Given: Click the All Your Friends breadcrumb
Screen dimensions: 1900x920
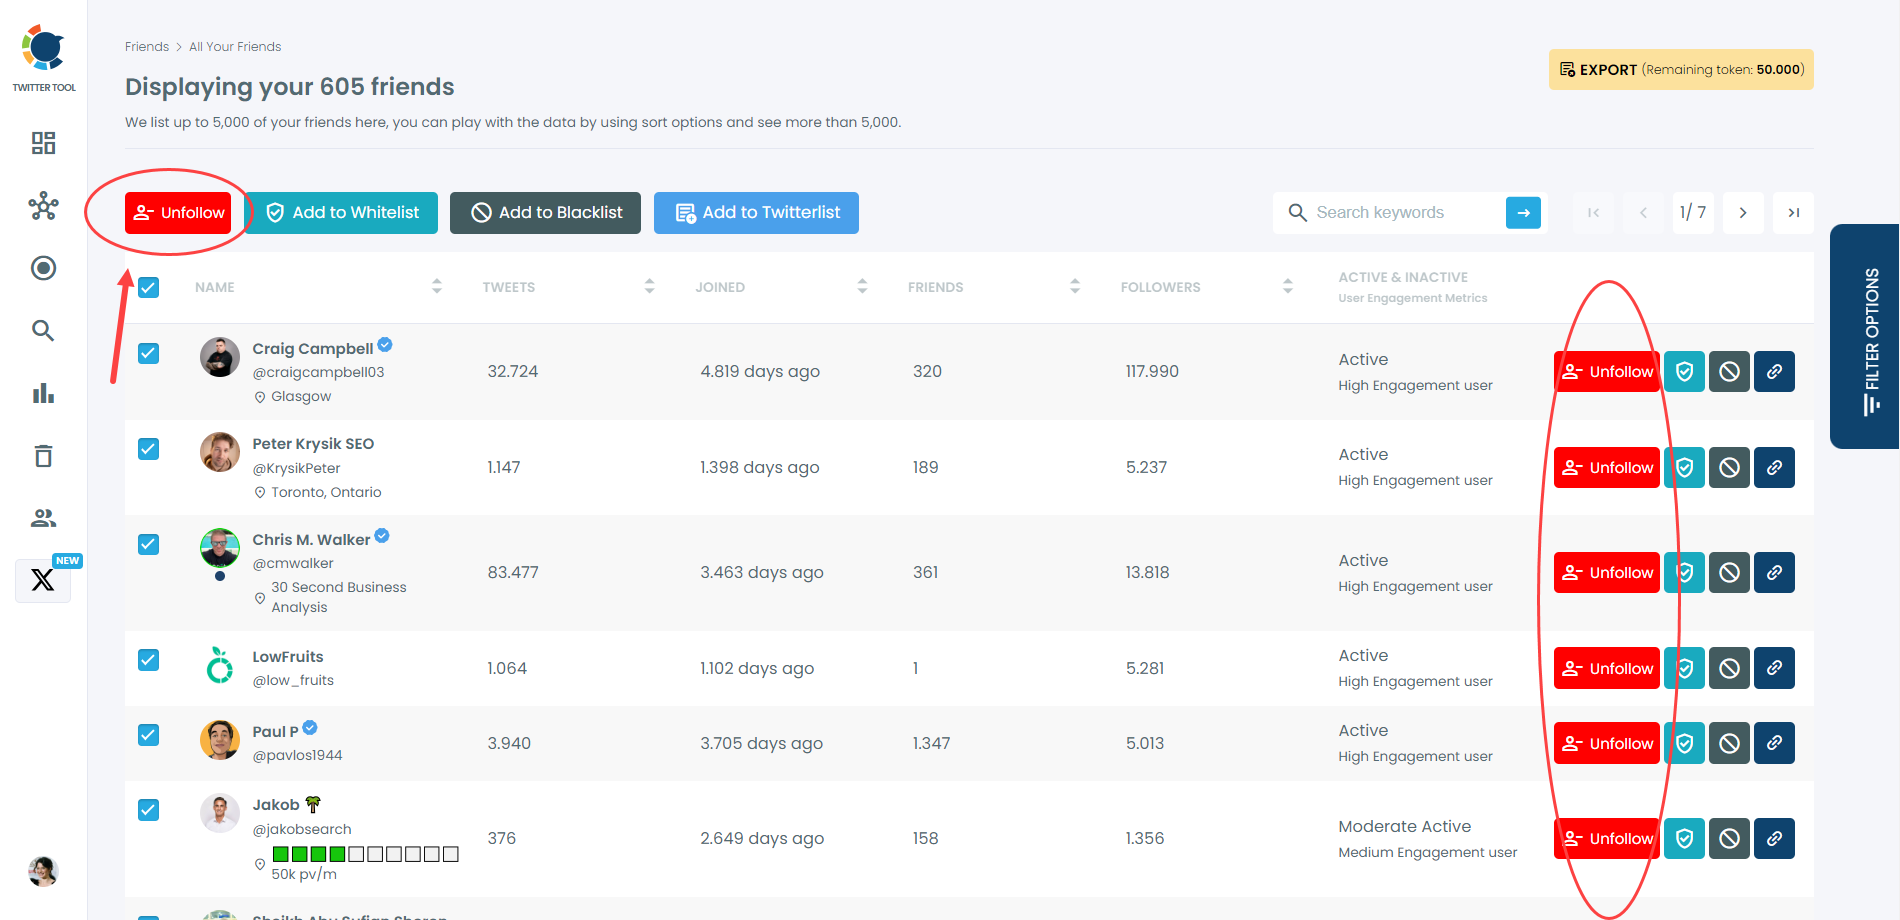Looking at the screenshot, I should [235, 47].
